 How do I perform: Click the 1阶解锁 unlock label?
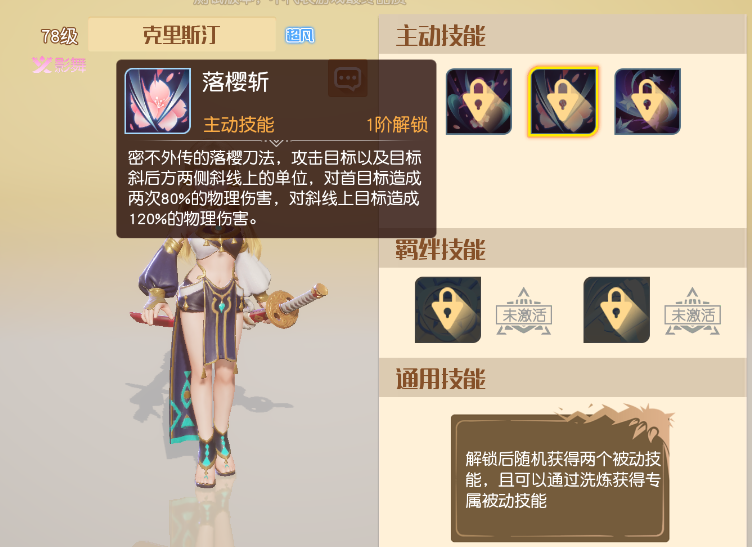[x=397, y=125]
